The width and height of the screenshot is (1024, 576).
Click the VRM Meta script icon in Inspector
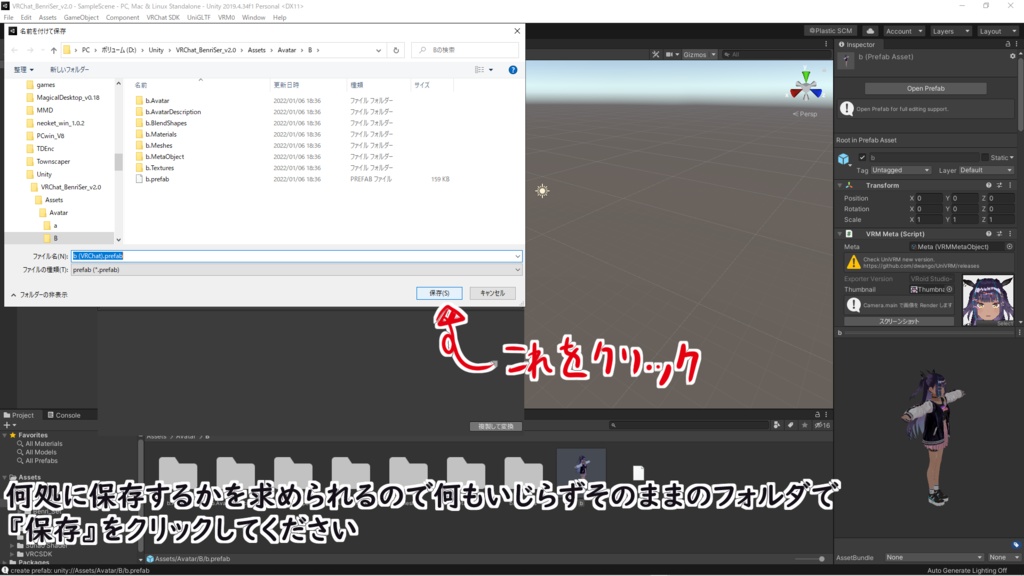[x=849, y=233]
